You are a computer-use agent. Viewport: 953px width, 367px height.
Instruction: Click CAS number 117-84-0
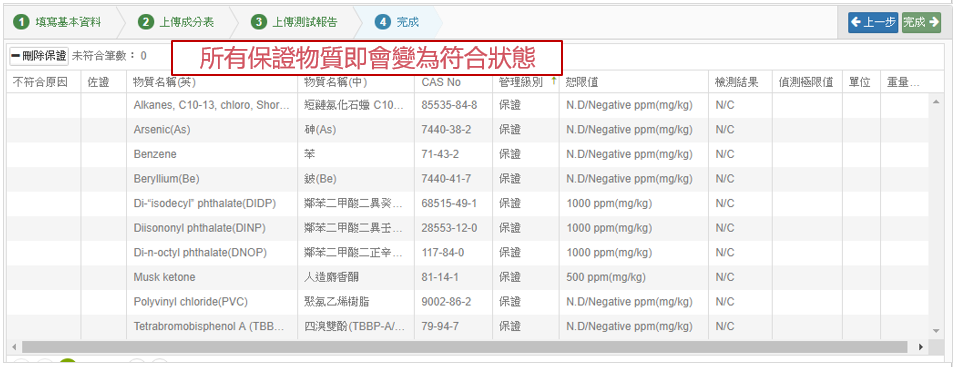click(x=442, y=253)
